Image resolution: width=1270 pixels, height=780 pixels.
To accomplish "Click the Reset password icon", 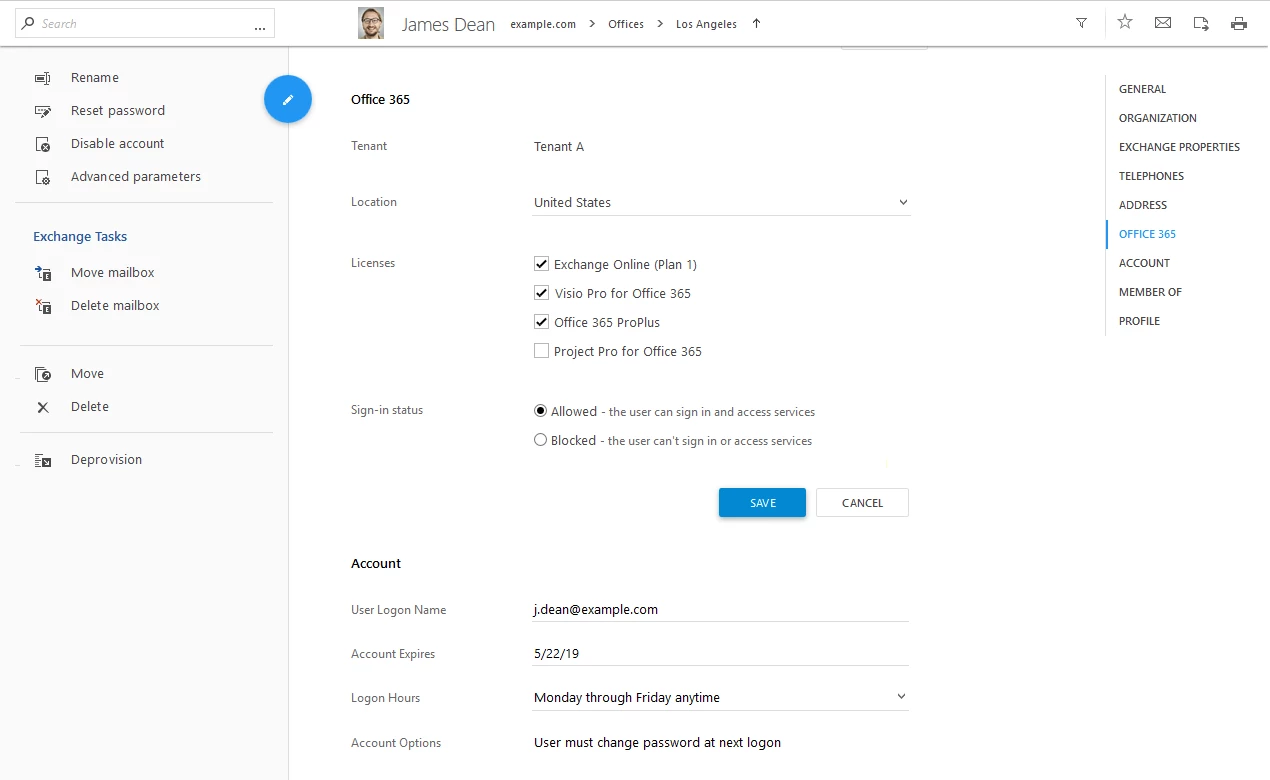I will (x=43, y=111).
